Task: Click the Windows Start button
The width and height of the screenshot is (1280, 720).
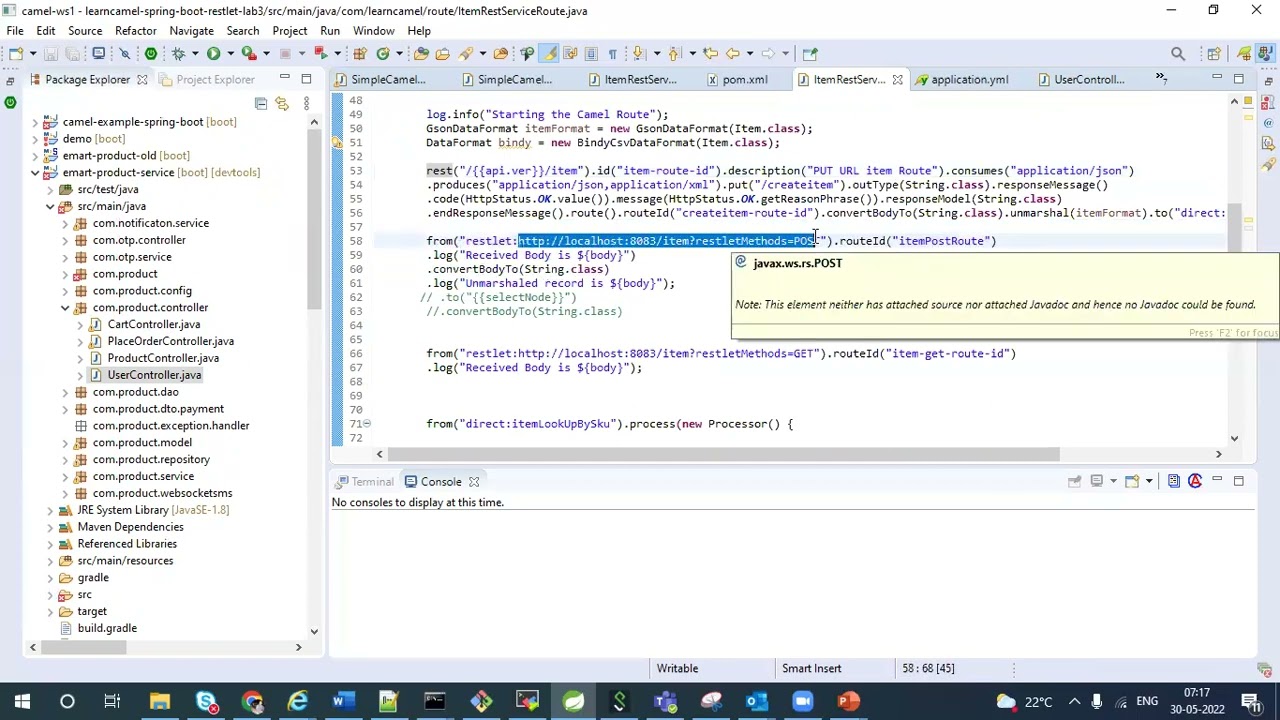Action: pyautogui.click(x=22, y=701)
